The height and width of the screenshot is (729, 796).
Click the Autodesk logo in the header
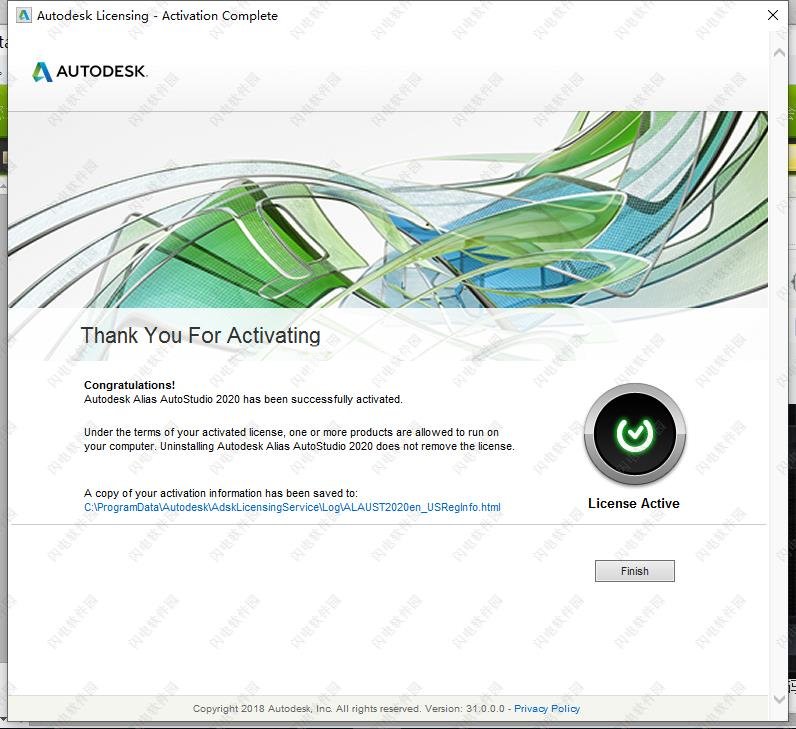pyautogui.click(x=90, y=72)
